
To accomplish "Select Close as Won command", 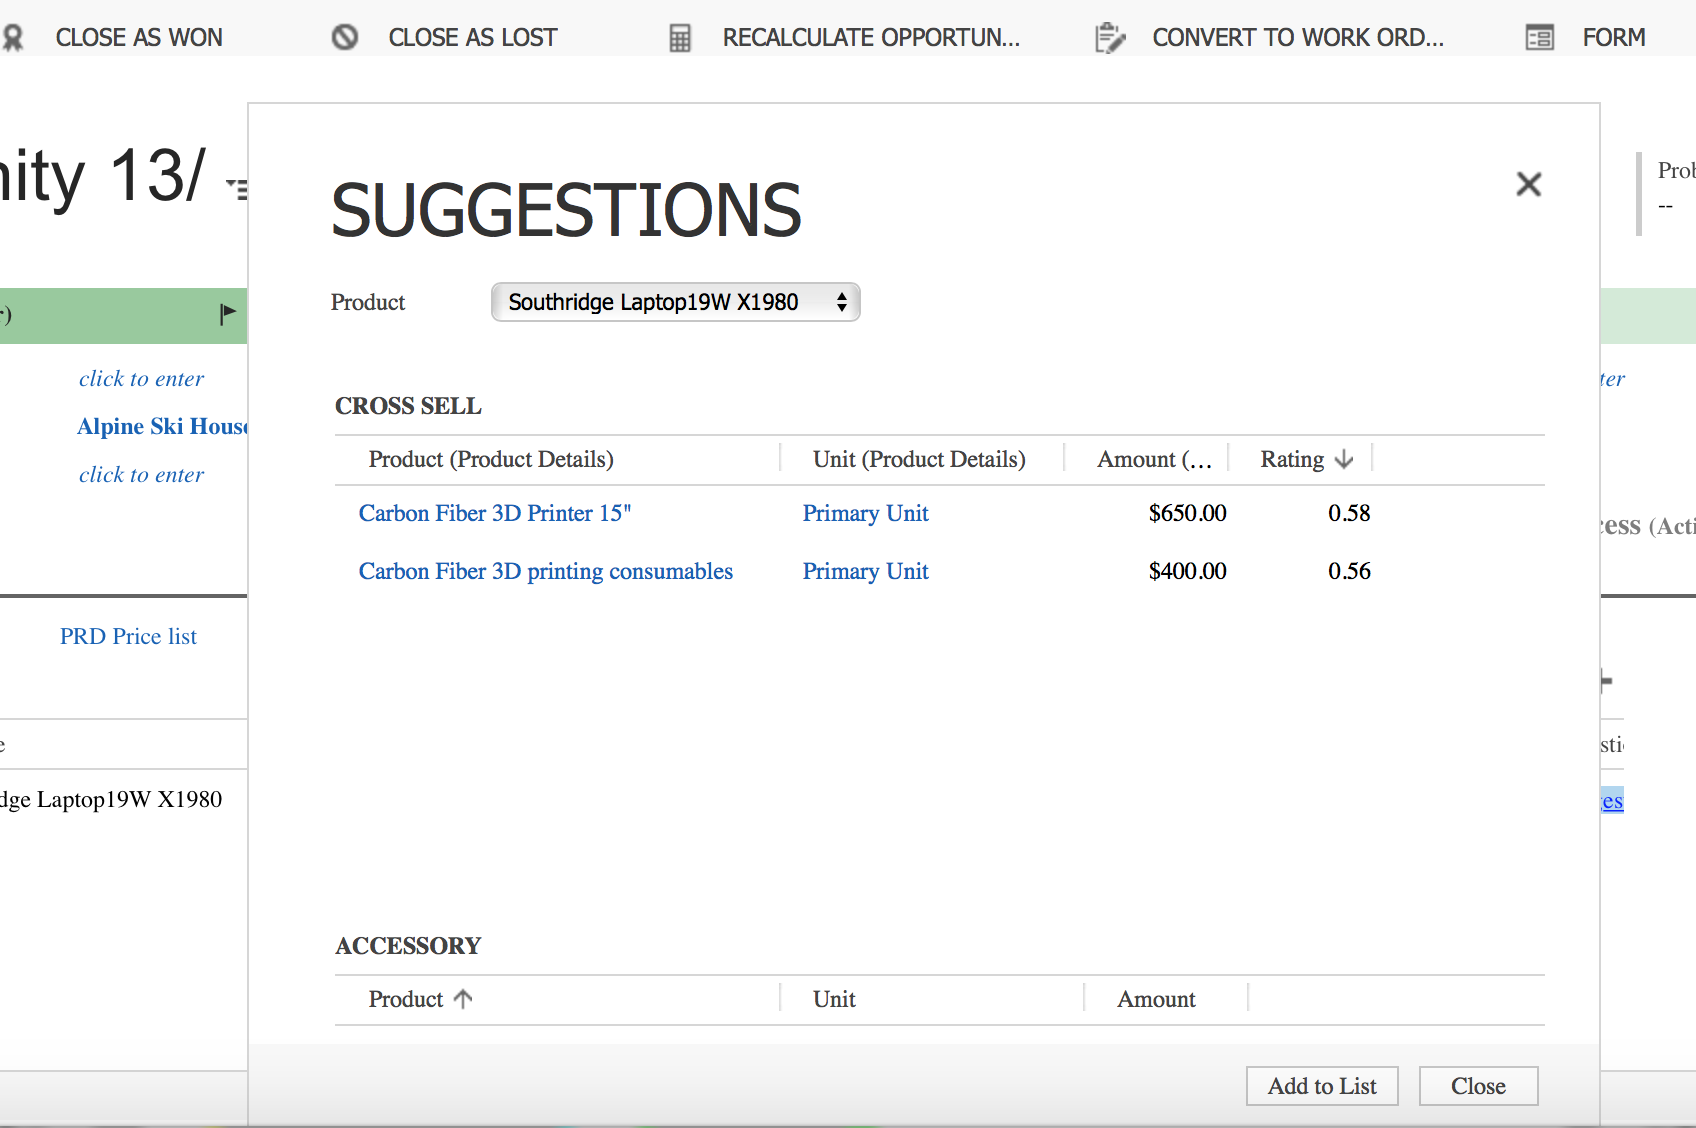I will (x=139, y=38).
